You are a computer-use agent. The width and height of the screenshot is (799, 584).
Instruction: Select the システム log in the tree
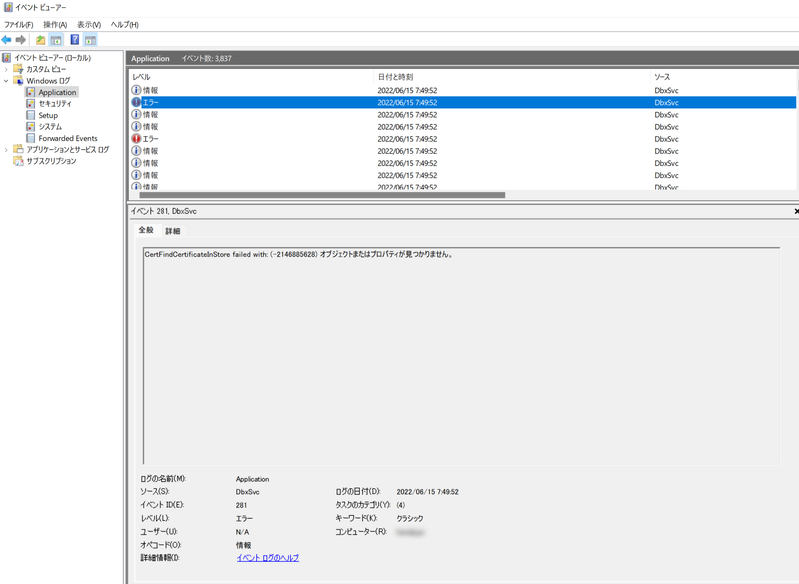(50, 127)
